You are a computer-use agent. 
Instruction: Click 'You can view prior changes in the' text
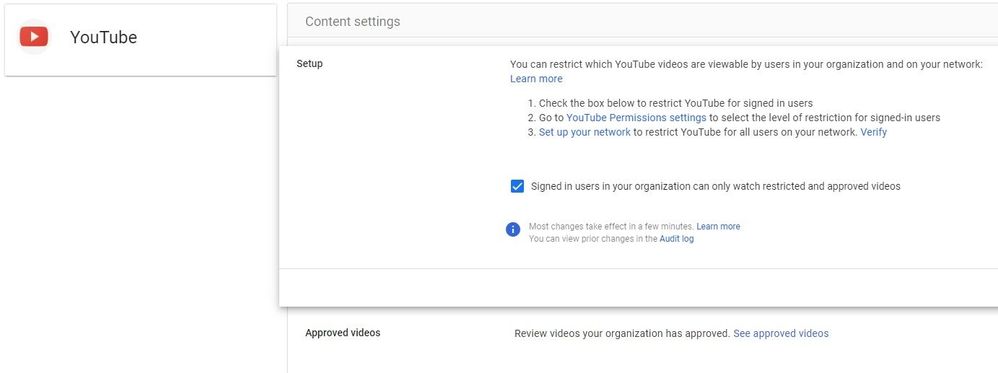pyautogui.click(x=593, y=239)
